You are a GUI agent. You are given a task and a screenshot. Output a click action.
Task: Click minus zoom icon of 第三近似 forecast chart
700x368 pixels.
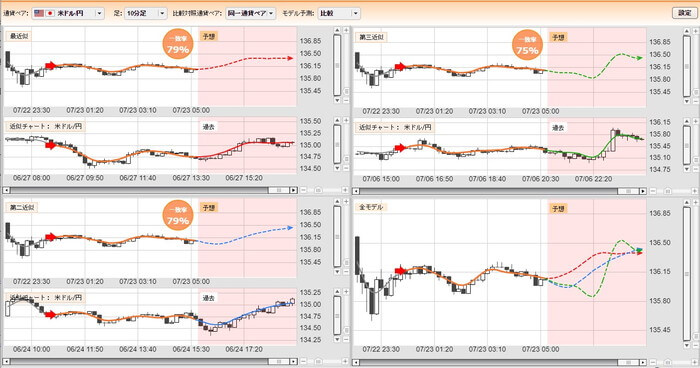tap(696, 101)
